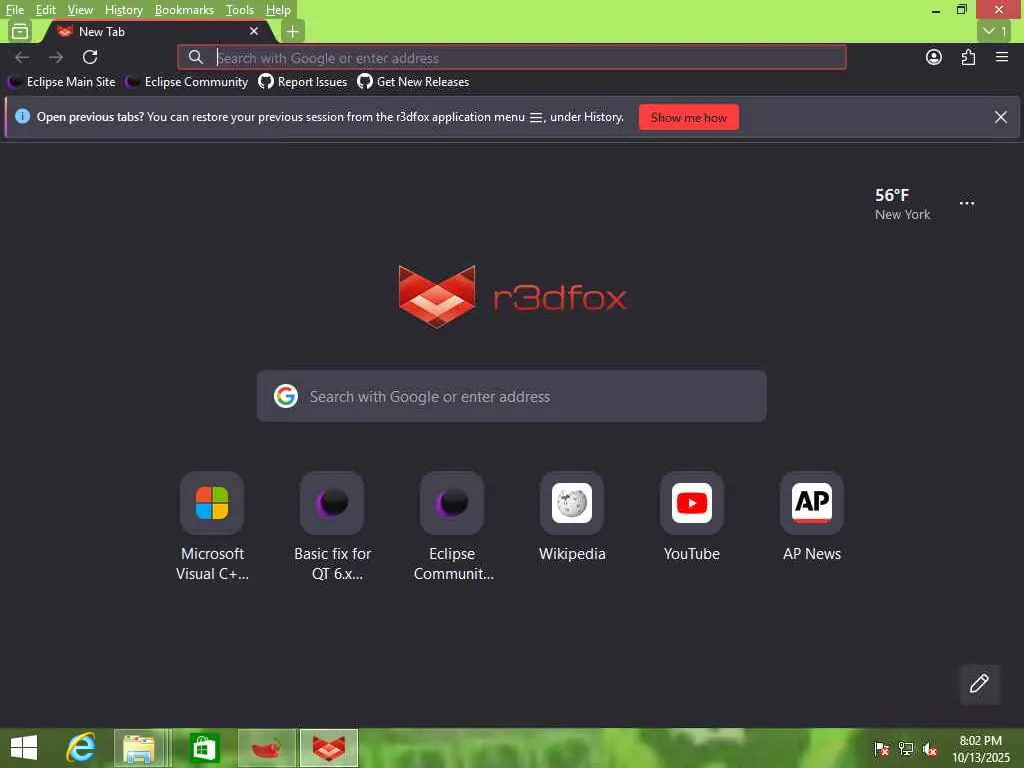The width and height of the screenshot is (1024, 768).
Task: Open the Wikipedia shortcut tile
Action: [572, 516]
